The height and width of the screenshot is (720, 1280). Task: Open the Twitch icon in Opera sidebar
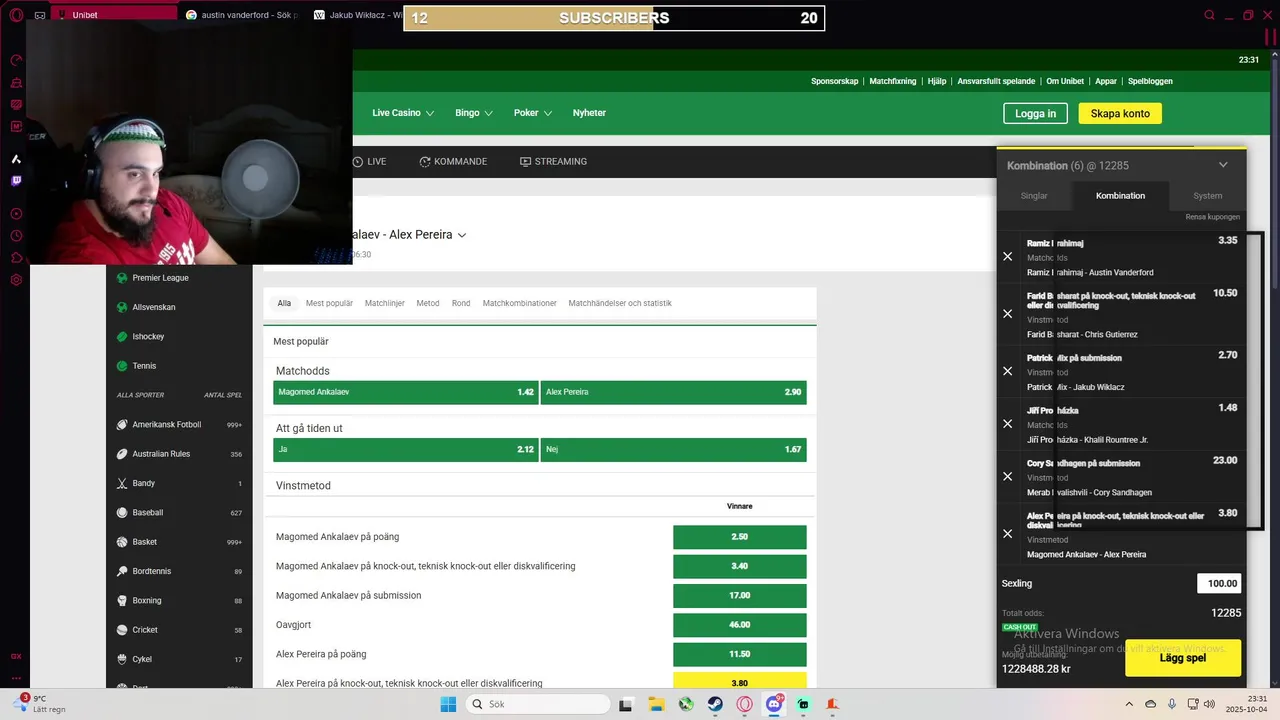tap(16, 181)
